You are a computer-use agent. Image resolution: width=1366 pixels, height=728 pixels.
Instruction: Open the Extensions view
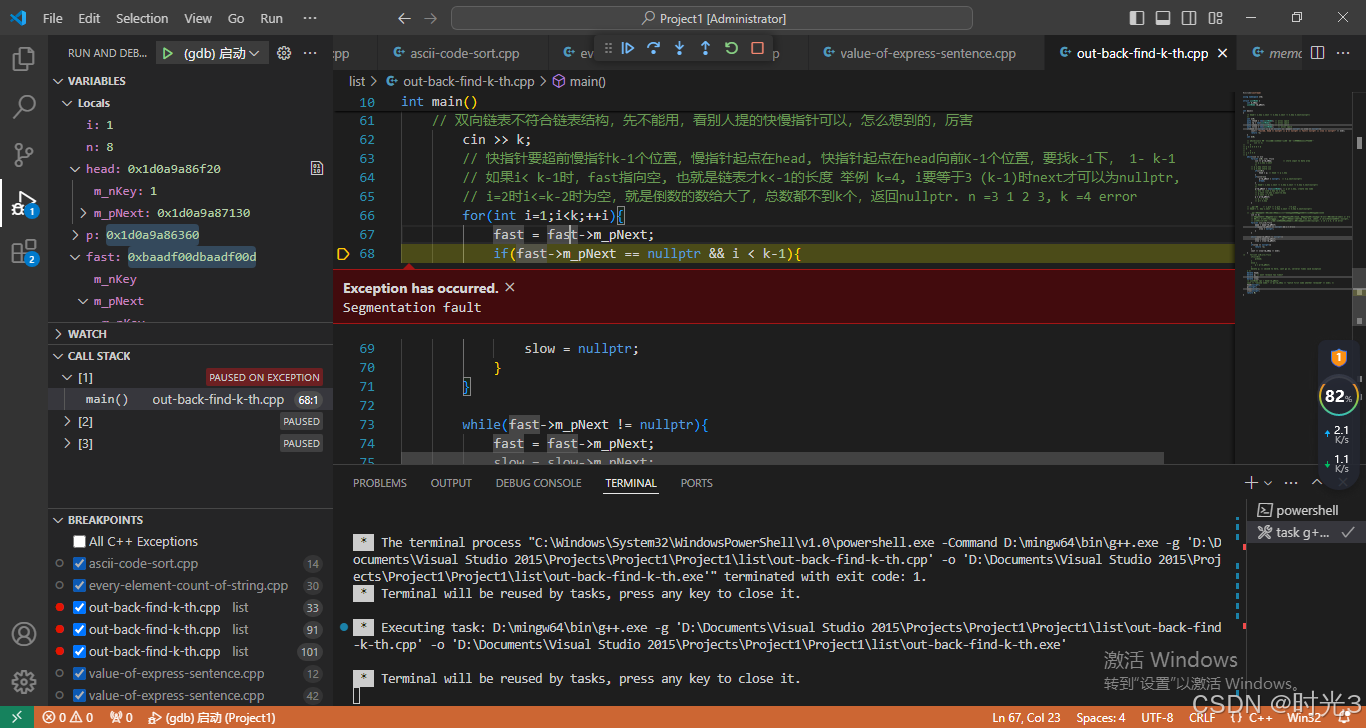pos(24,252)
